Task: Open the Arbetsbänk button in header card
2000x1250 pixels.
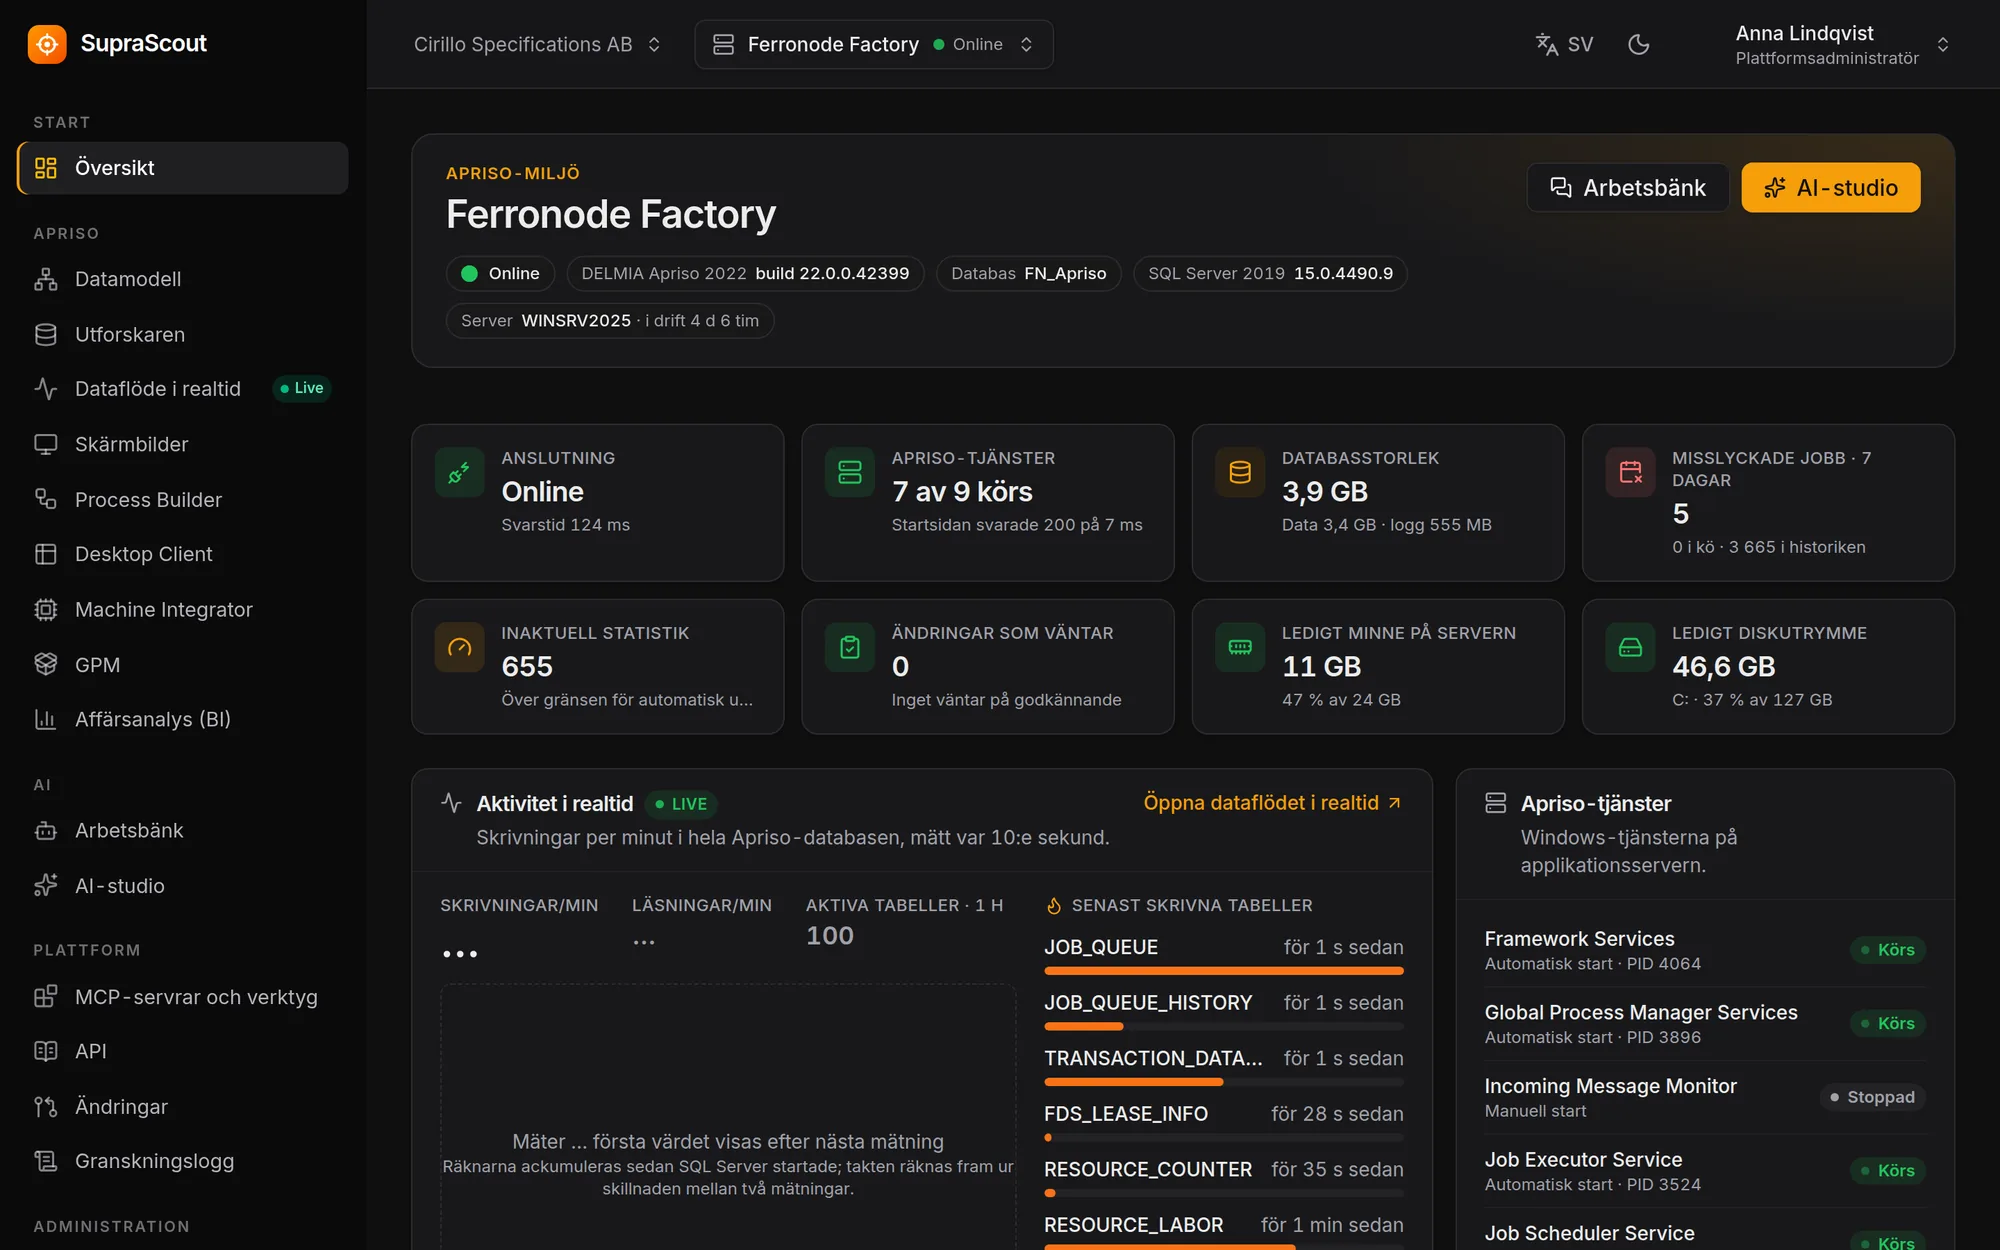Action: point(1627,188)
